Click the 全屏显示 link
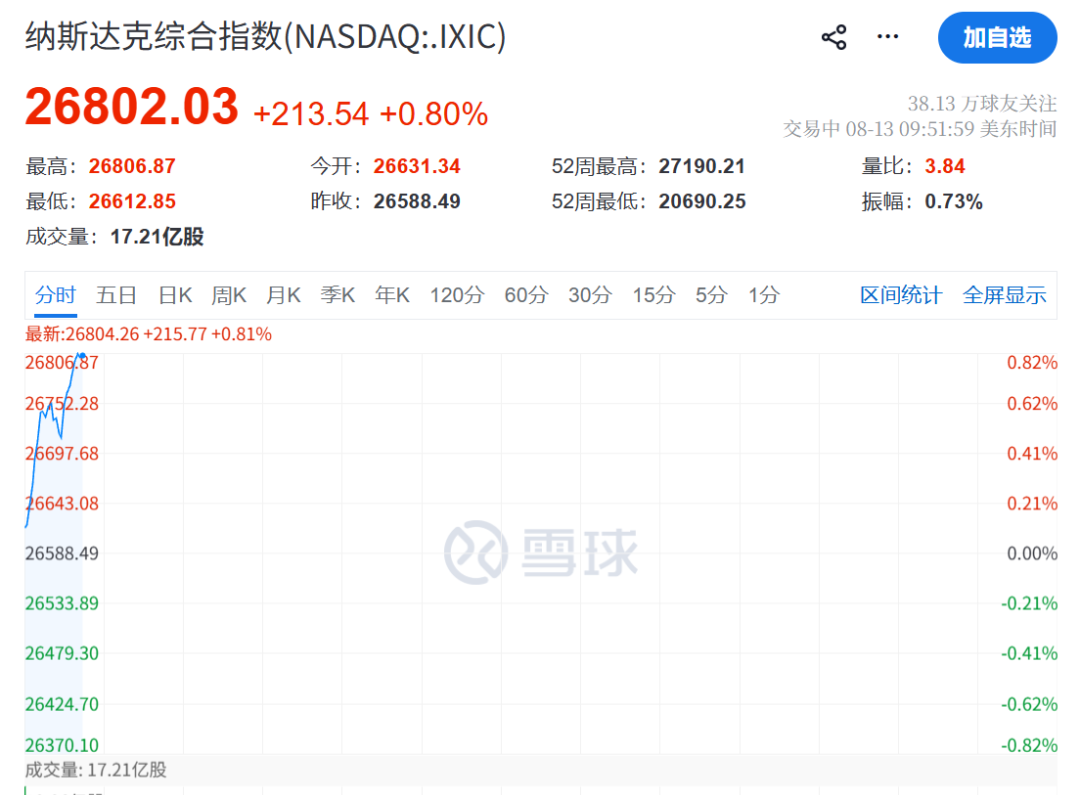 pyautogui.click(x=1004, y=295)
